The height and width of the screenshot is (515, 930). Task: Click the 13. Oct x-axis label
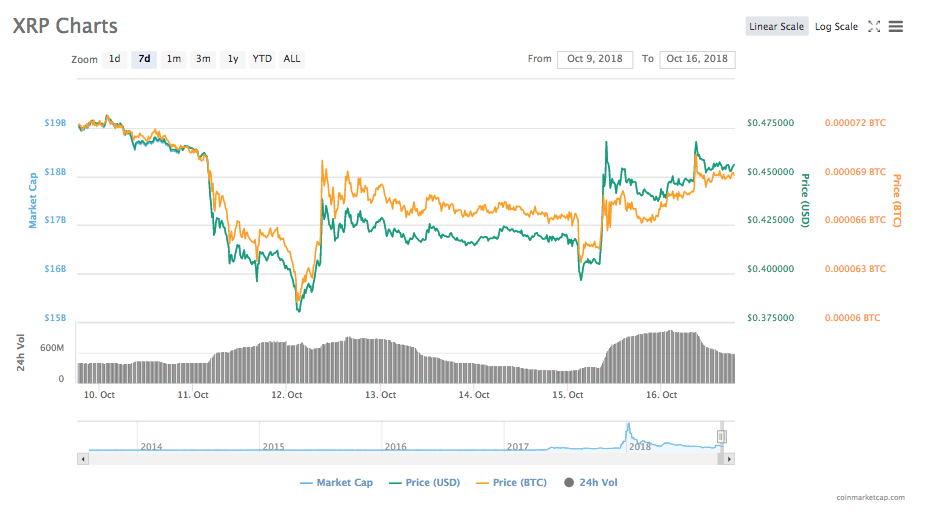click(380, 395)
